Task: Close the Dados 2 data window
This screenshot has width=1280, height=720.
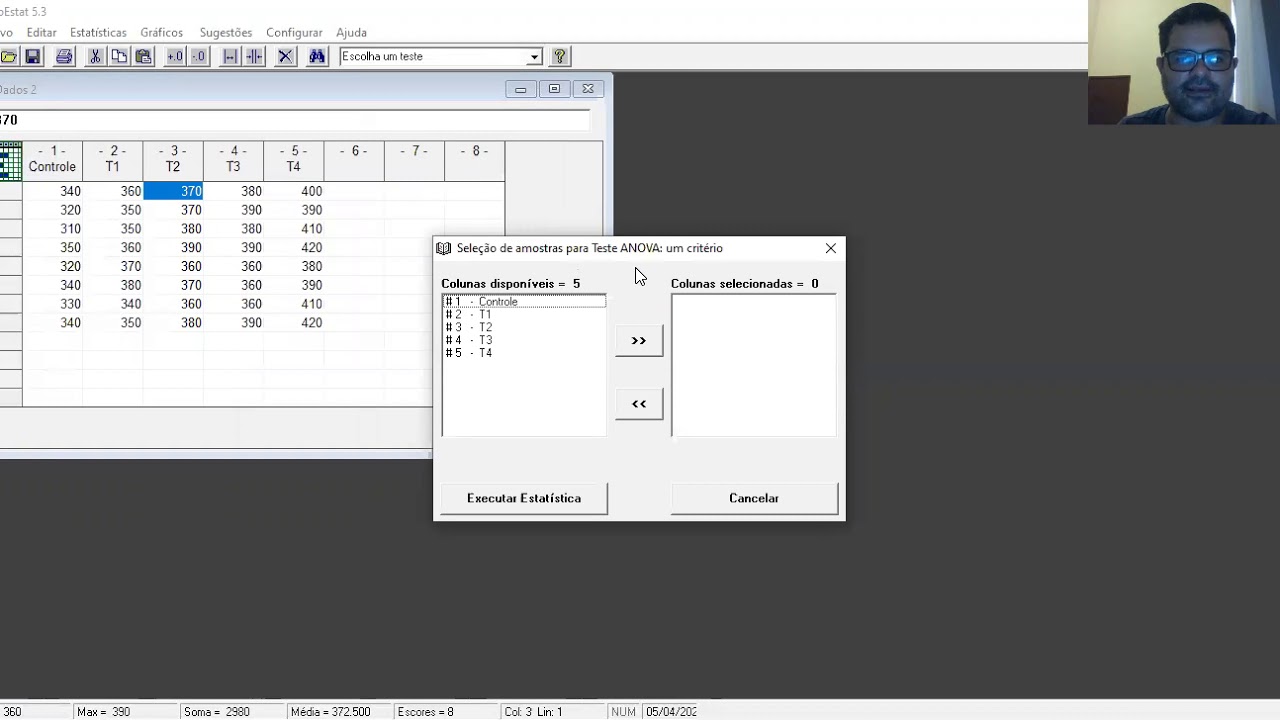Action: [588, 89]
